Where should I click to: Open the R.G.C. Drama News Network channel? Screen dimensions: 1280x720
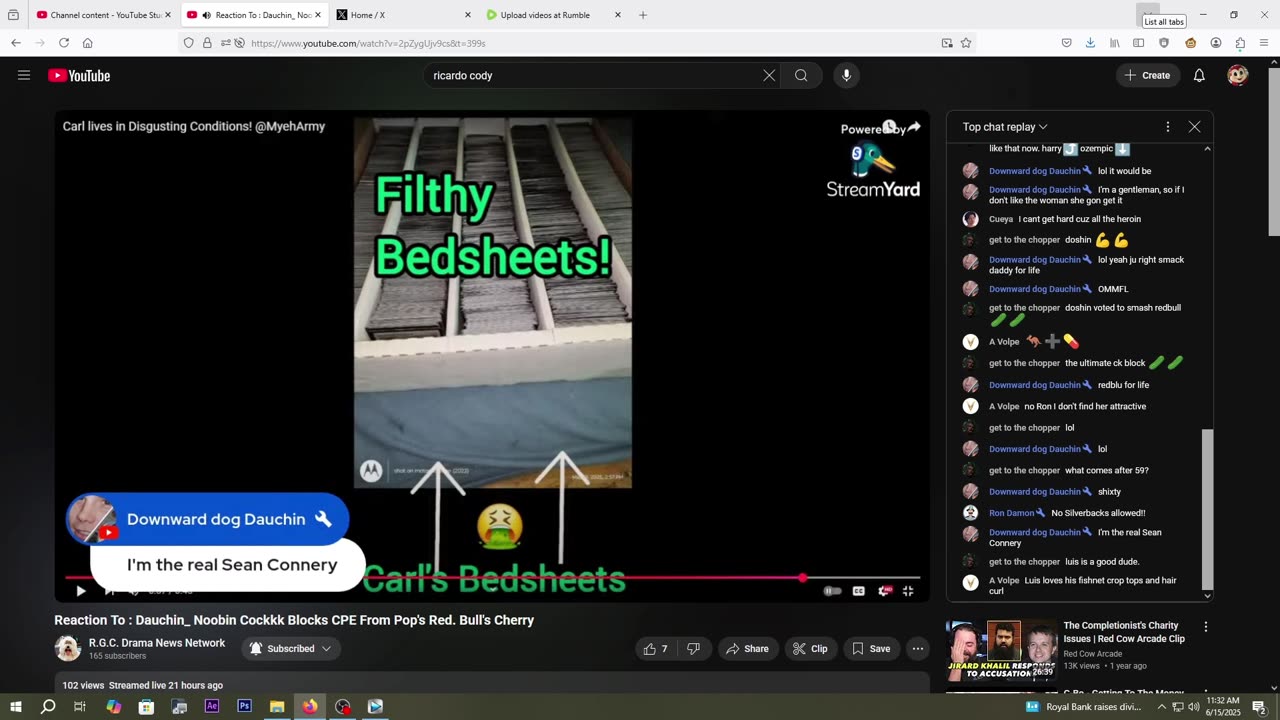click(x=157, y=643)
